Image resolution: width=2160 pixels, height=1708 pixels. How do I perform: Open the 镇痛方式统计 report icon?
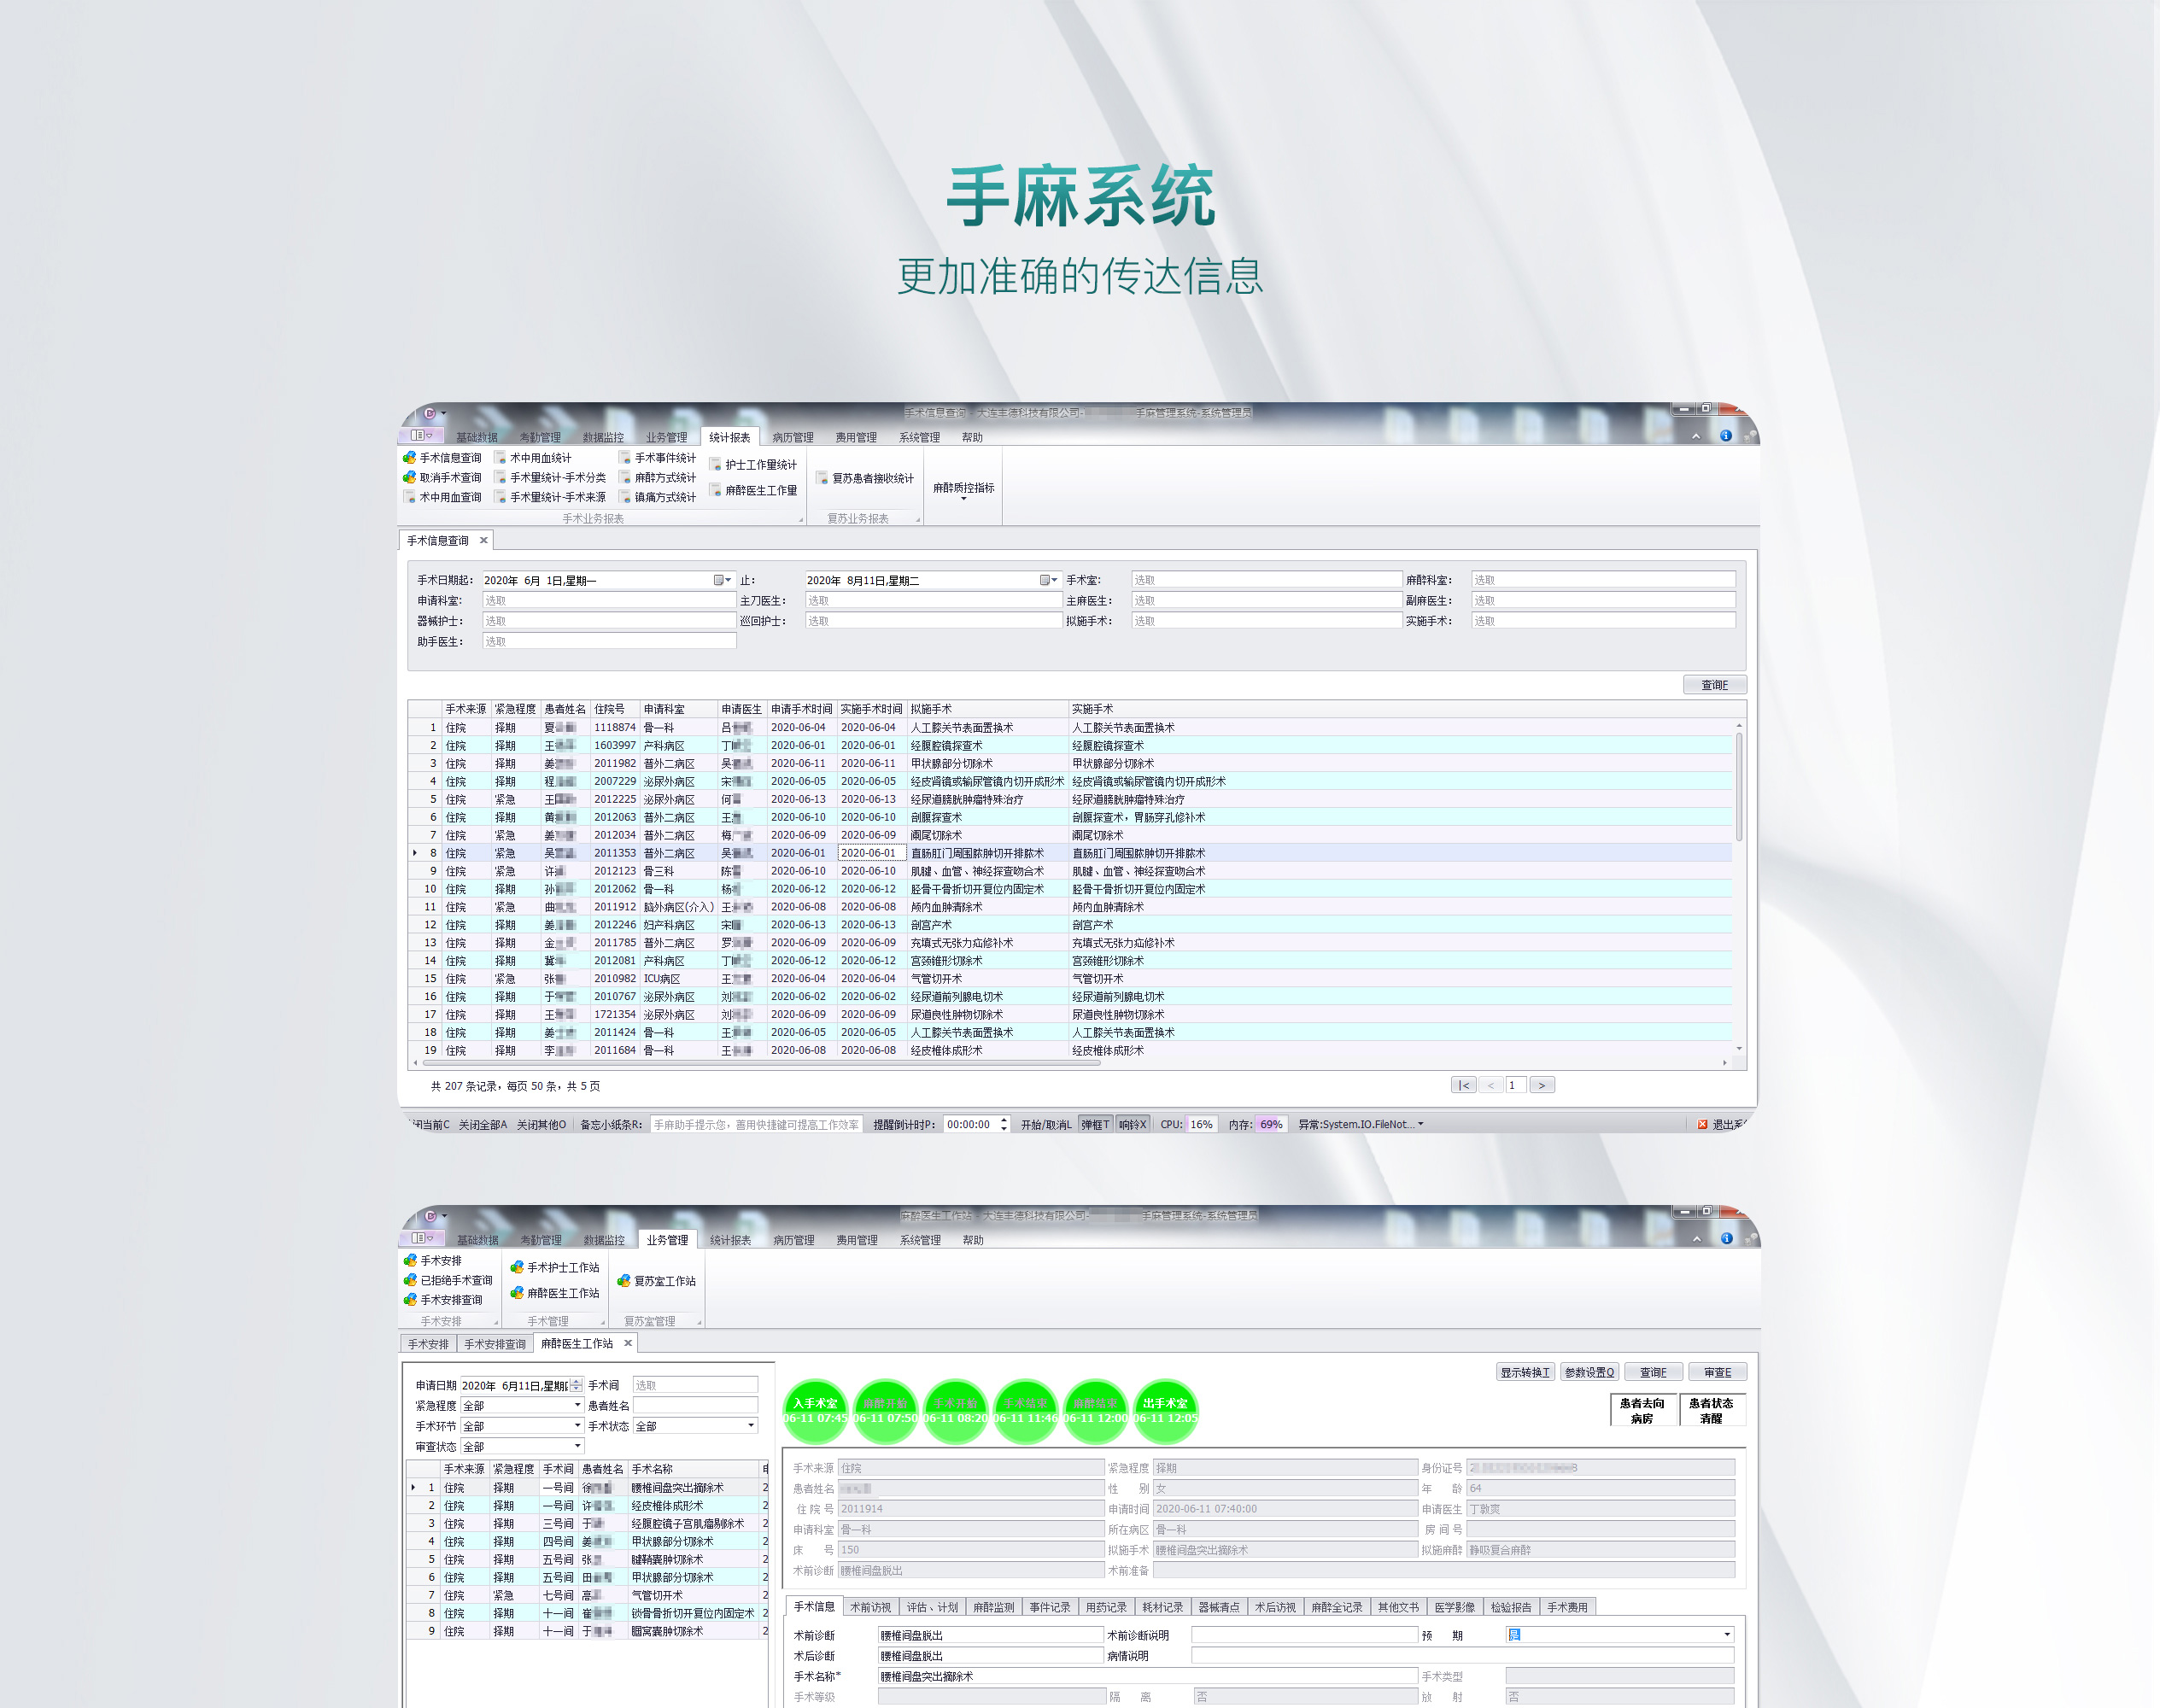(x=625, y=497)
